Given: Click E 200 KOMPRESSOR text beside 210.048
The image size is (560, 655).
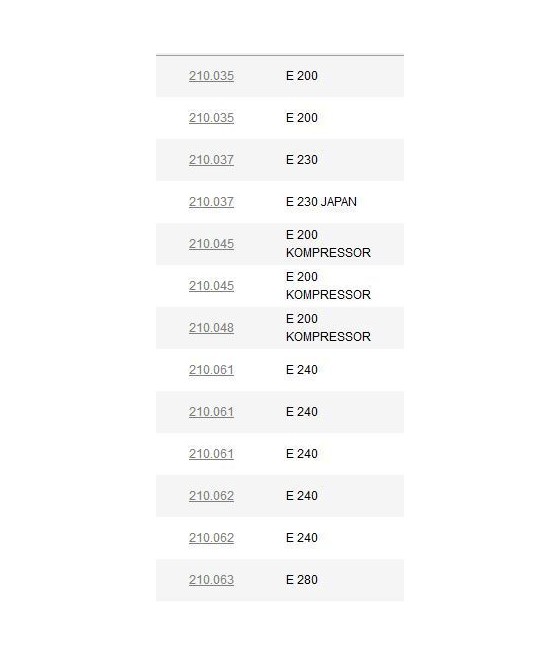Looking at the screenshot, I should coord(328,328).
